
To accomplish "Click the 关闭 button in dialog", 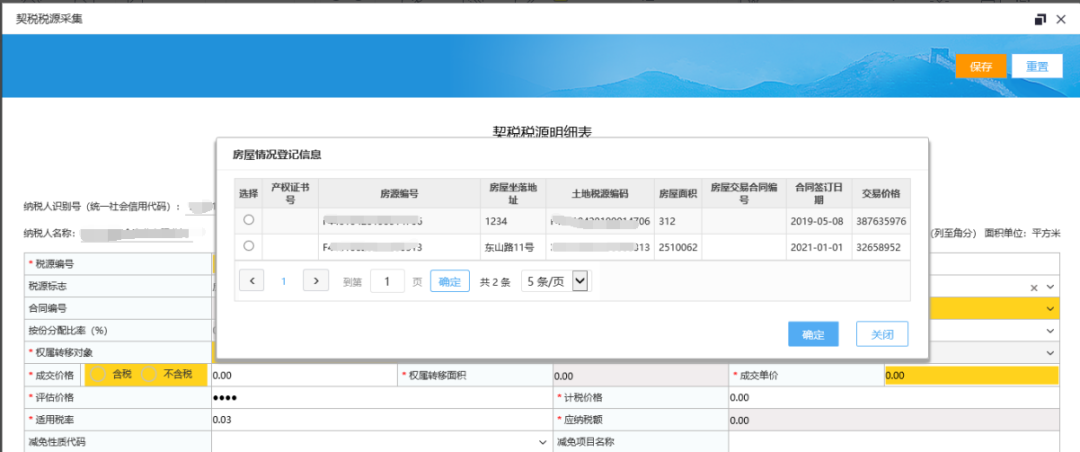I will (882, 334).
